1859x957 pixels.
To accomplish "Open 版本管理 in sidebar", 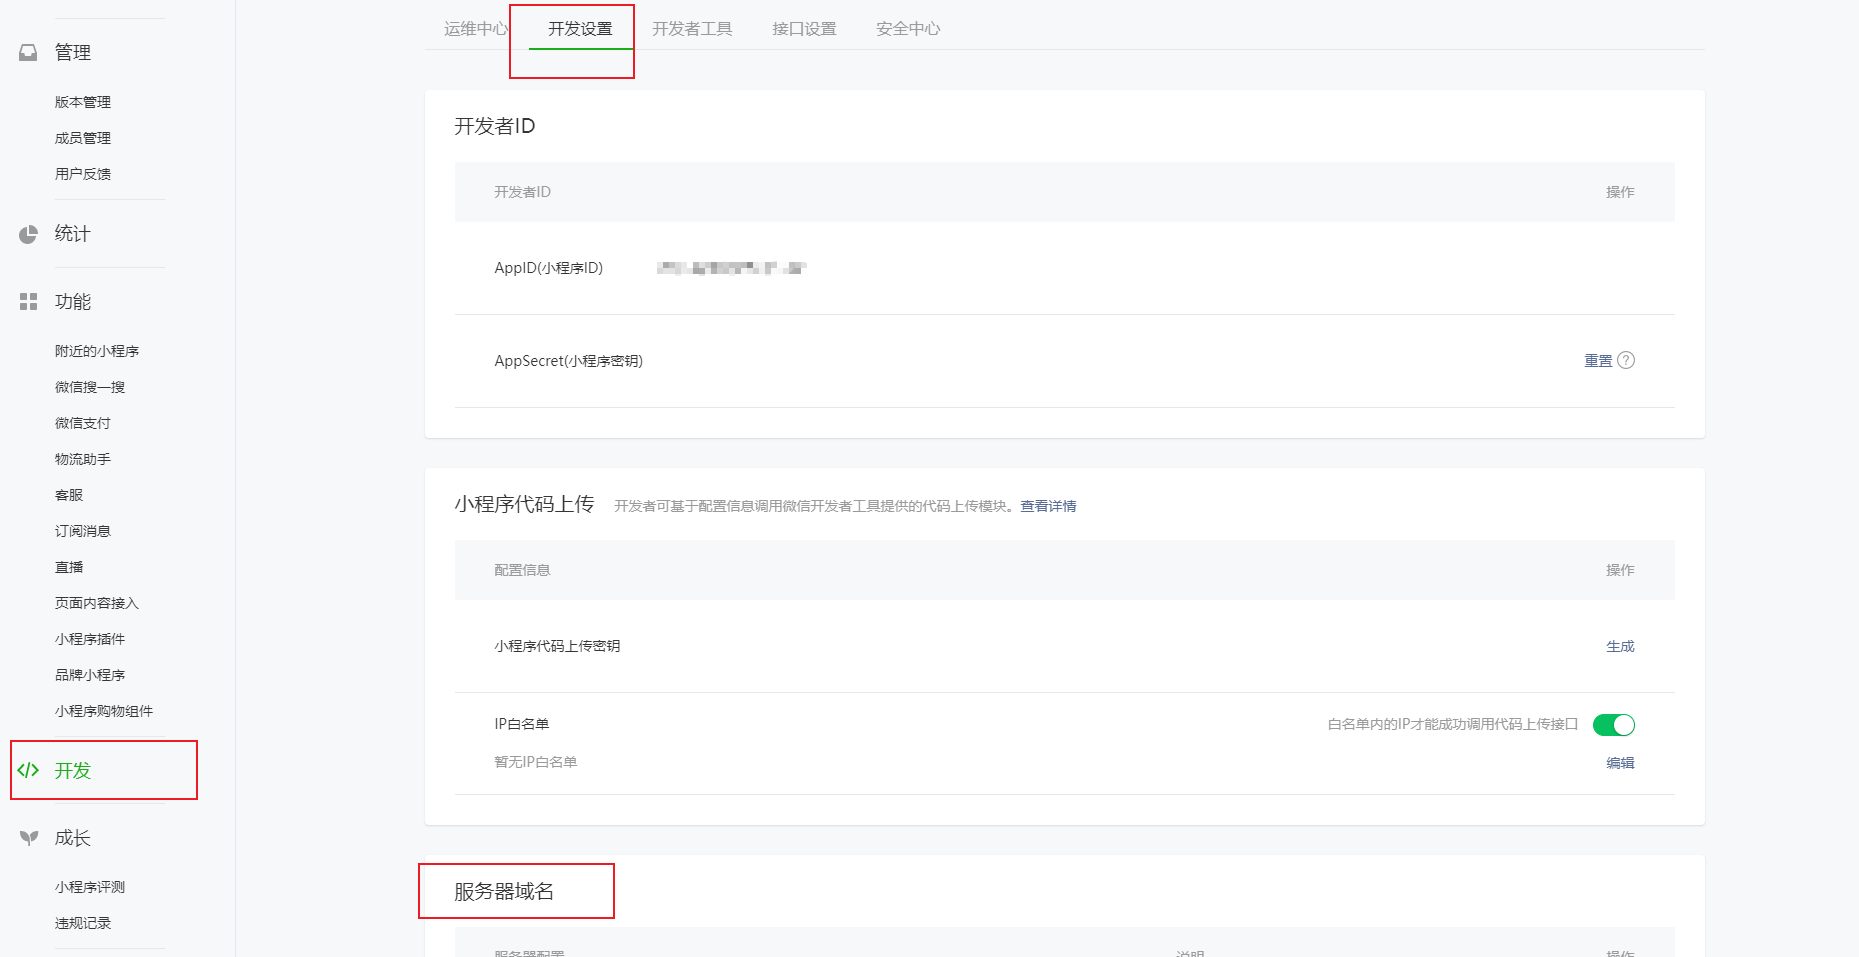I will pos(83,102).
